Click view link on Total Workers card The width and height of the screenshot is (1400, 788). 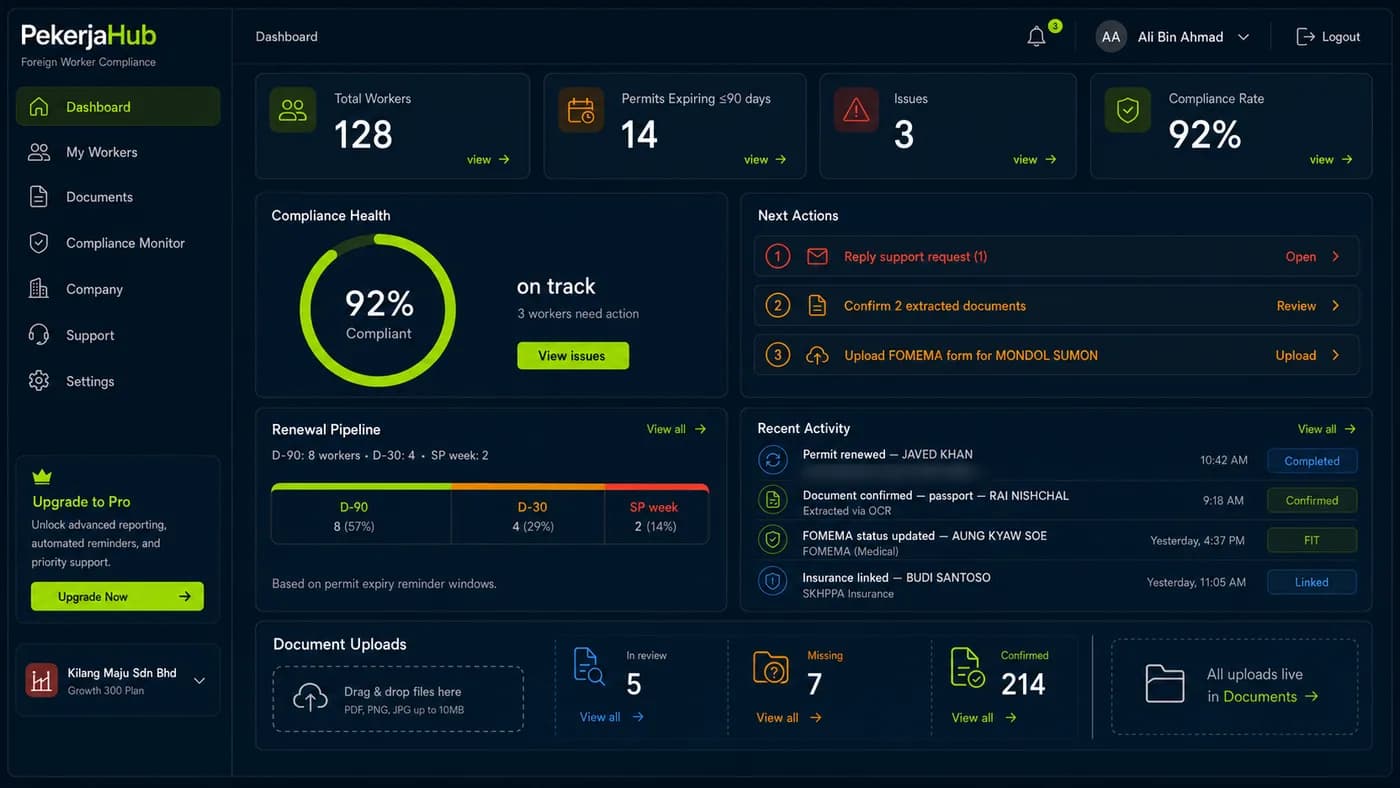pos(488,159)
